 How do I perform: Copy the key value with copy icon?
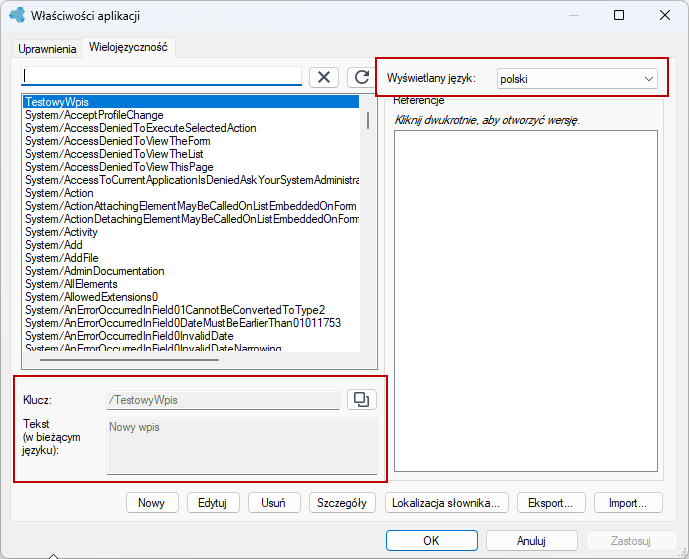click(361, 399)
